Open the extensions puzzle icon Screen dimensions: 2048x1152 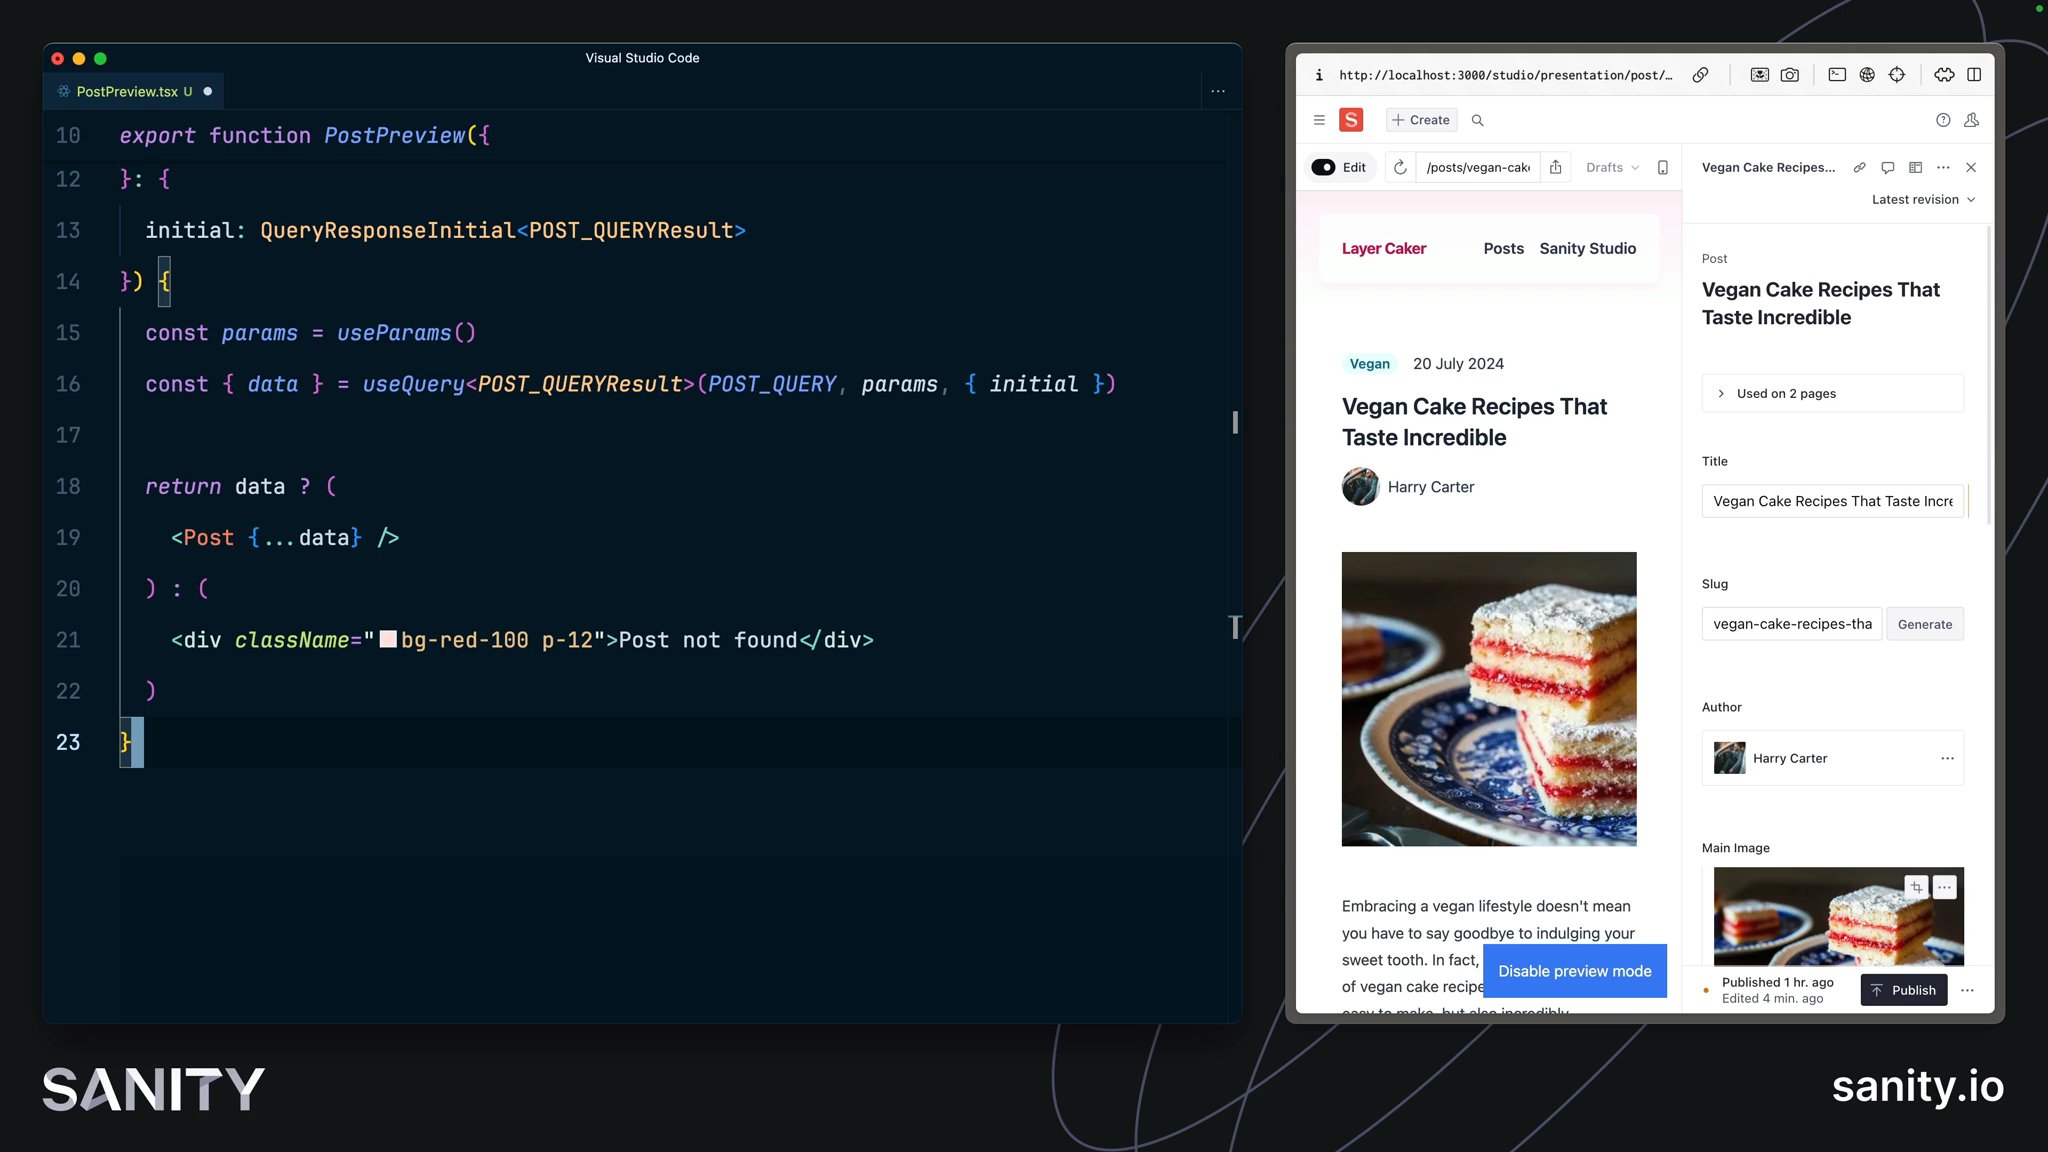pyautogui.click(x=1944, y=75)
